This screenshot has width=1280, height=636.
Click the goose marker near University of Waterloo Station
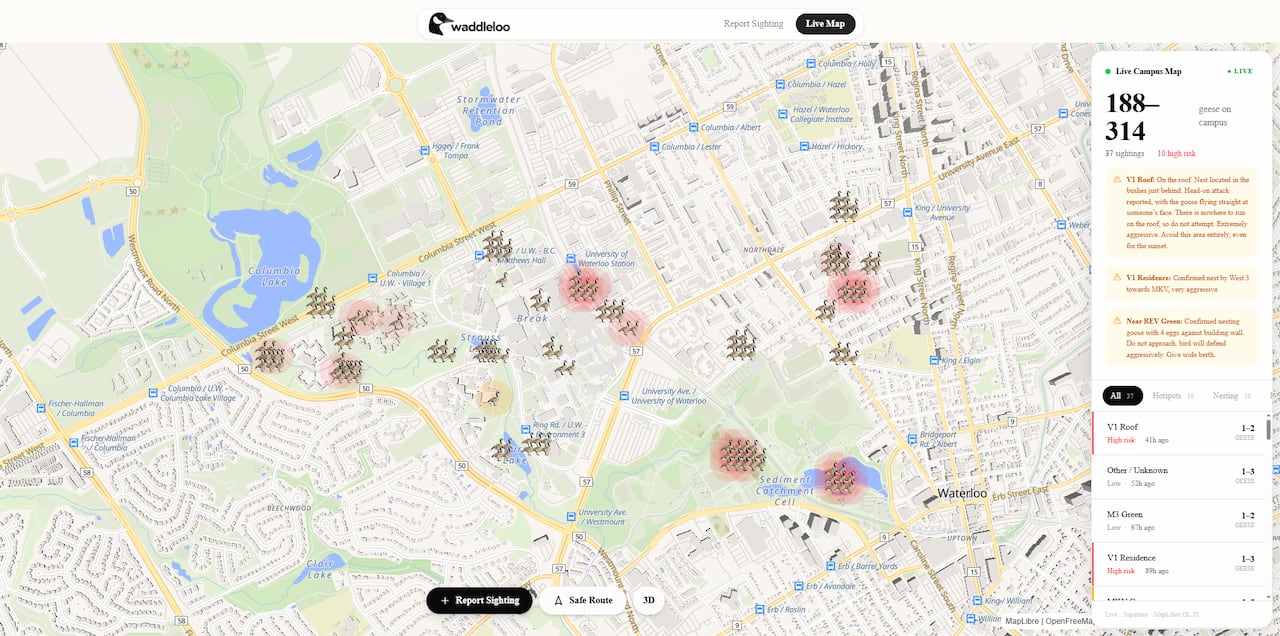[x=585, y=290]
